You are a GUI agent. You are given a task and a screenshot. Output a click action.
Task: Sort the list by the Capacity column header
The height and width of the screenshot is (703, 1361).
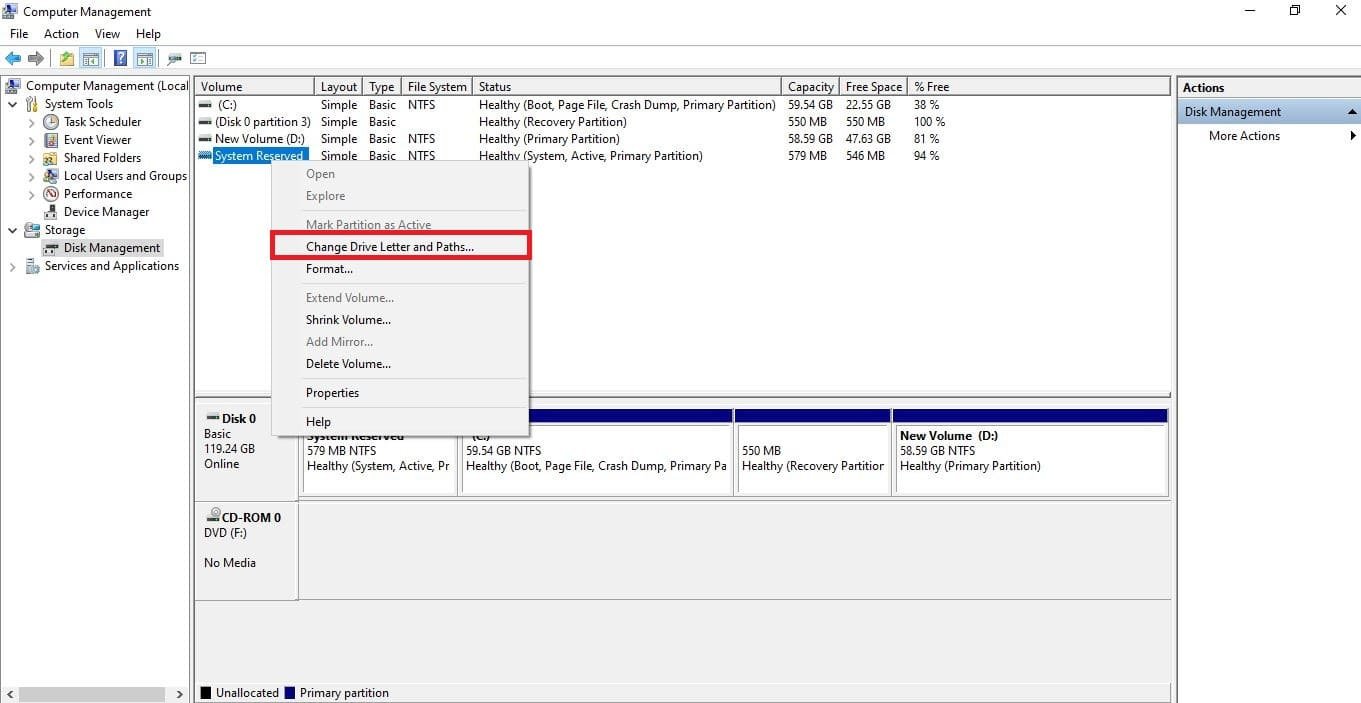click(810, 87)
